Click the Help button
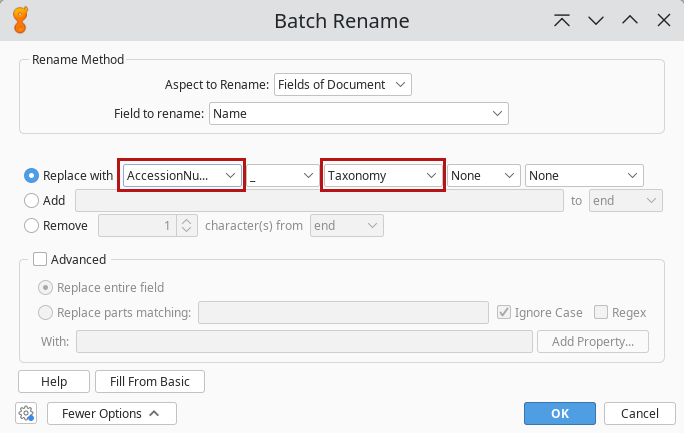The image size is (684, 433). point(53,381)
